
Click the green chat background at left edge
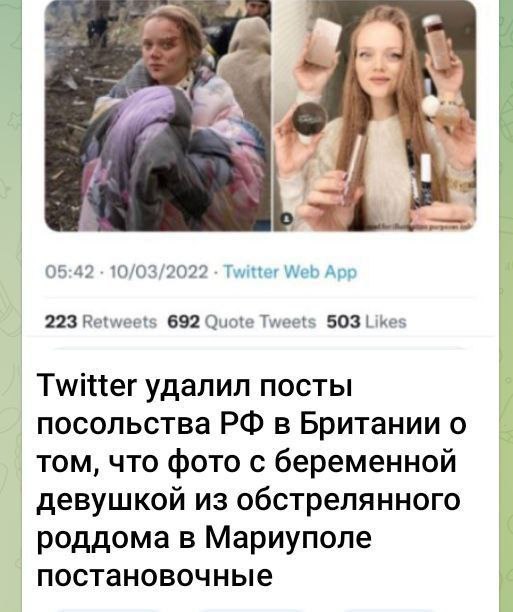(x=11, y=306)
